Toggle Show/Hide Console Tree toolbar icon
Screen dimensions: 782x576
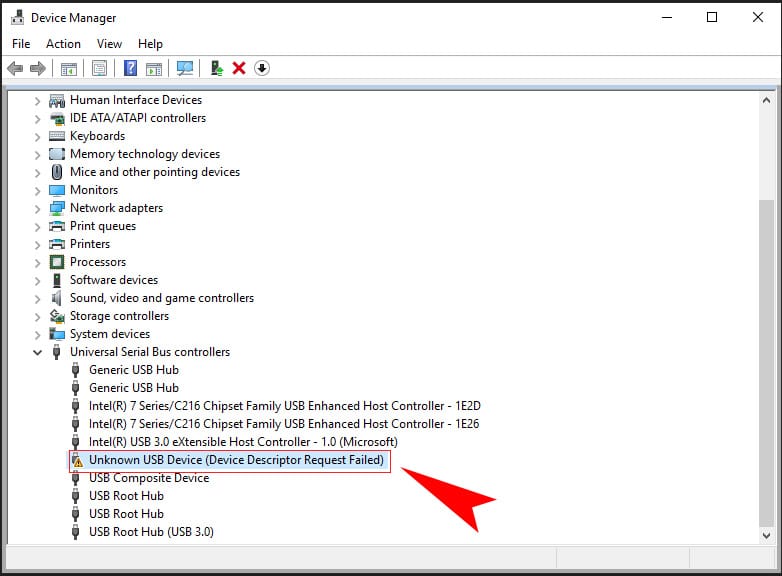(x=69, y=68)
